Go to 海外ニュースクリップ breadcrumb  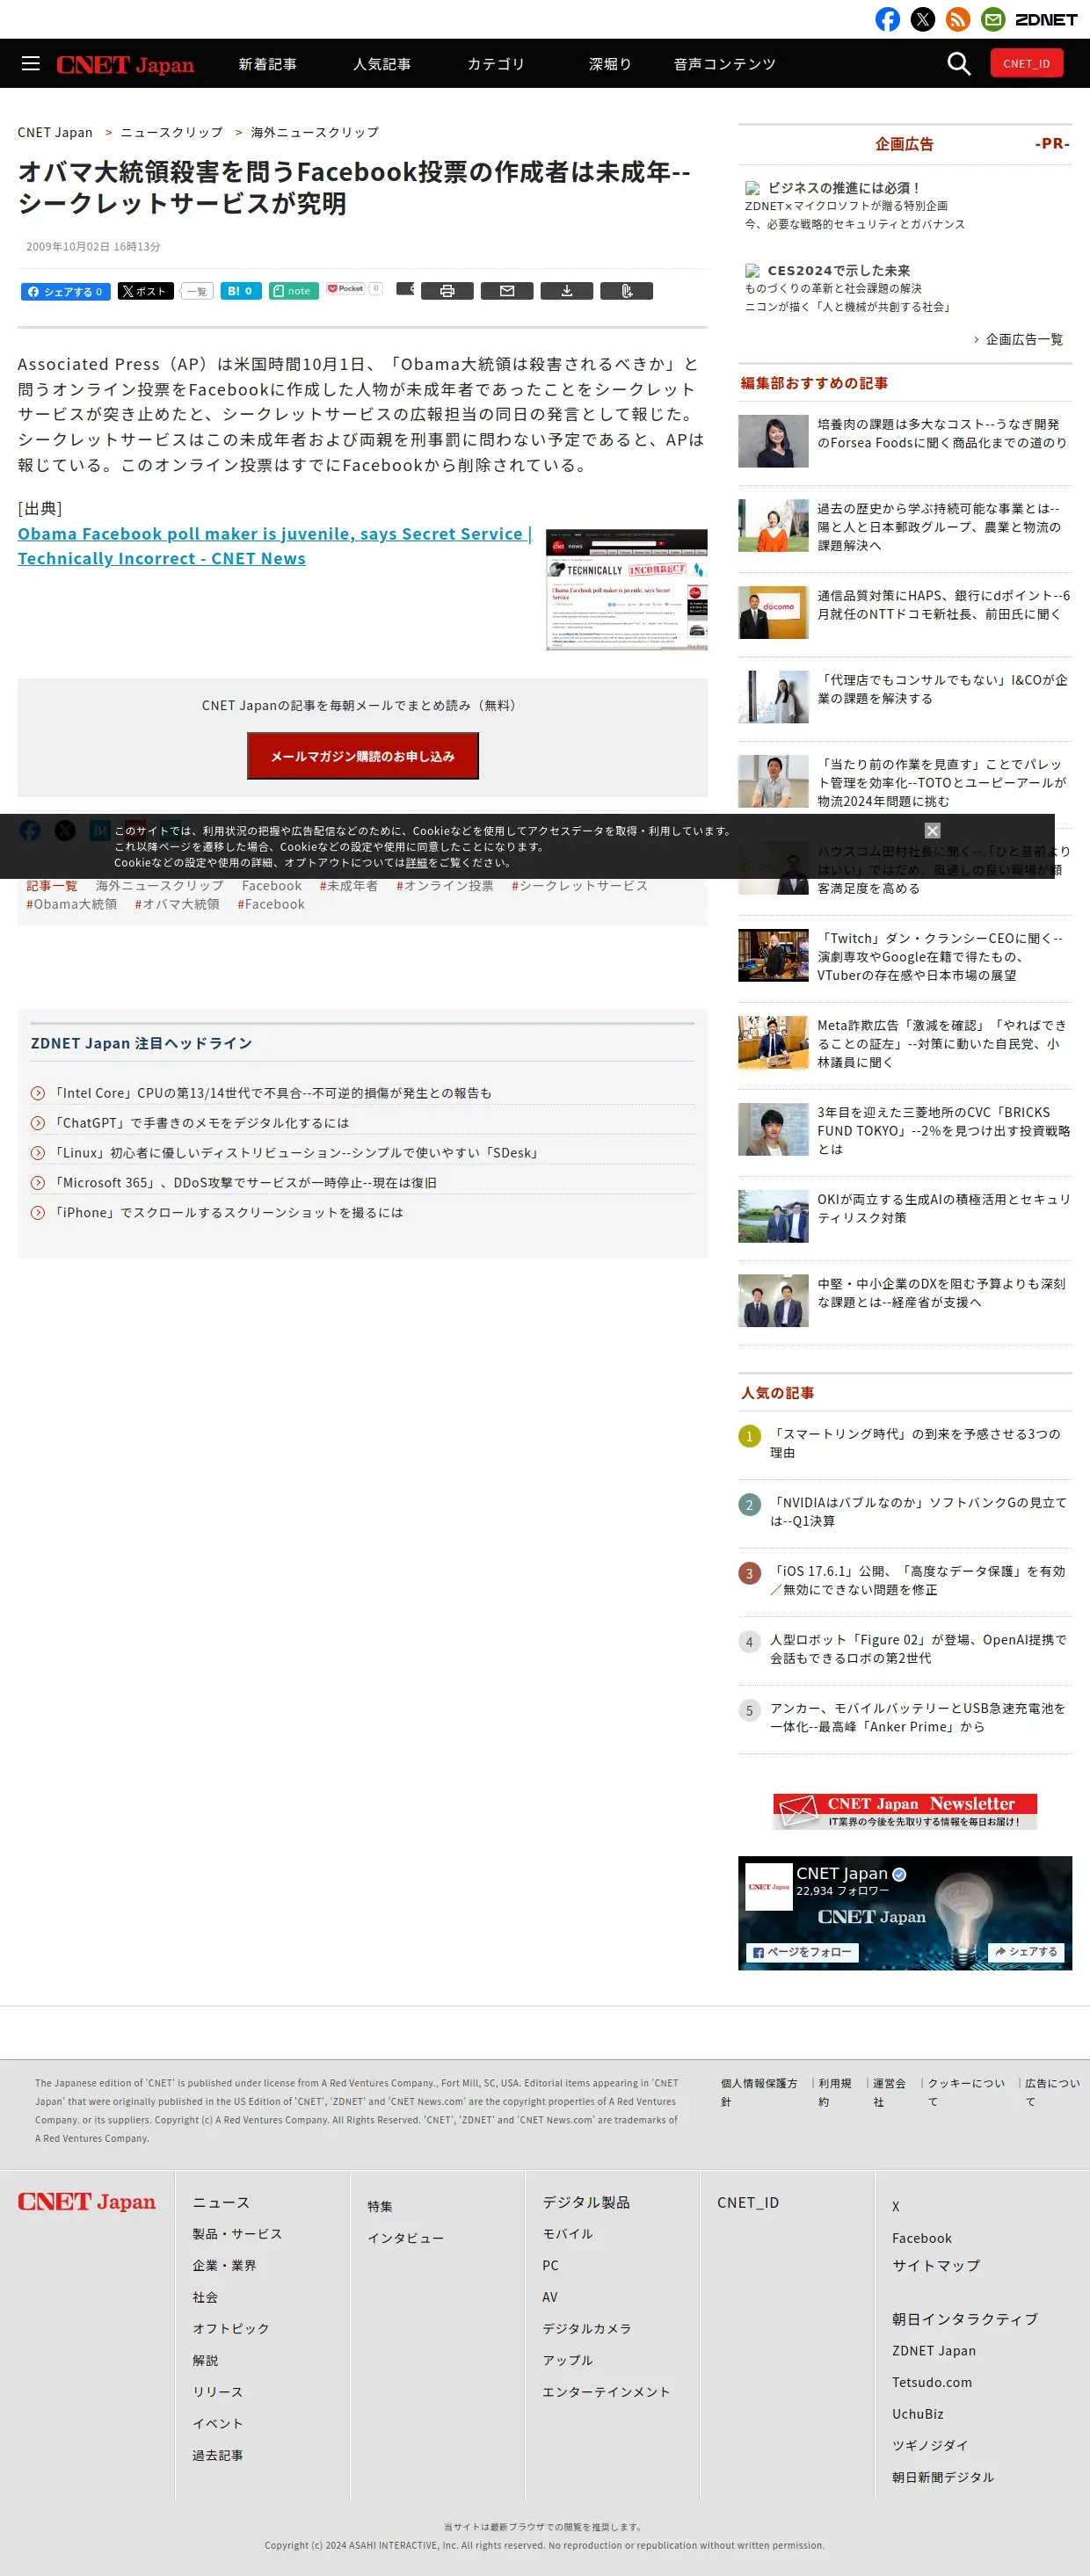coord(315,132)
